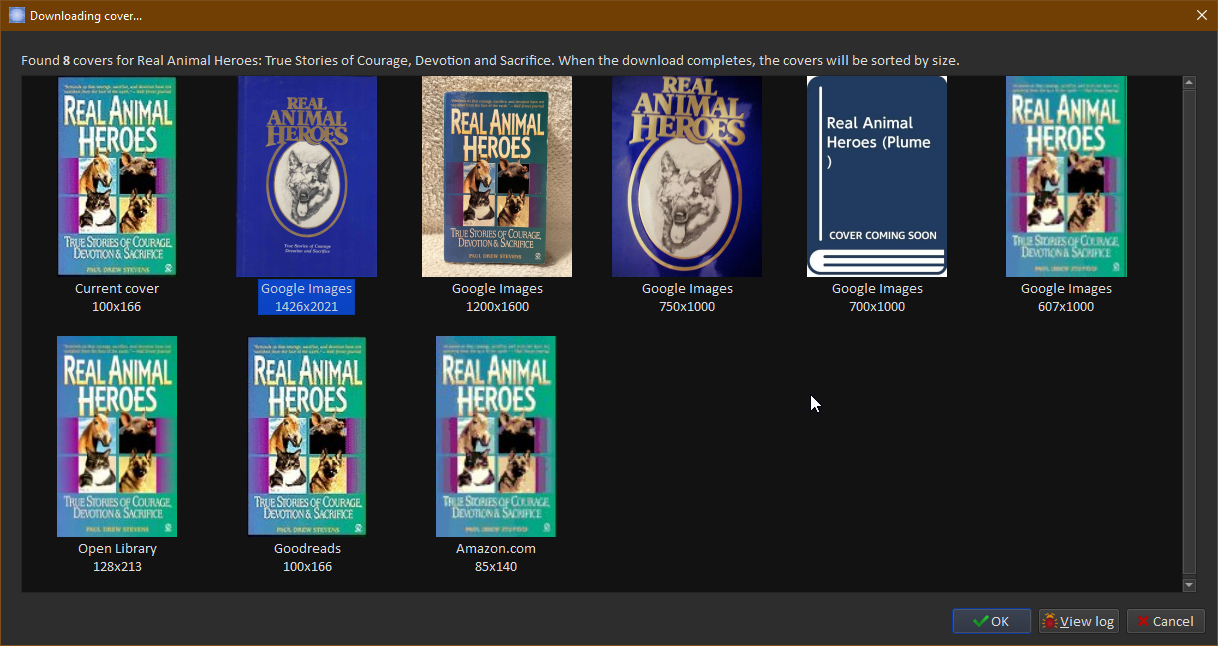Click the '85x140' size text
1218x646 pixels.
(496, 566)
